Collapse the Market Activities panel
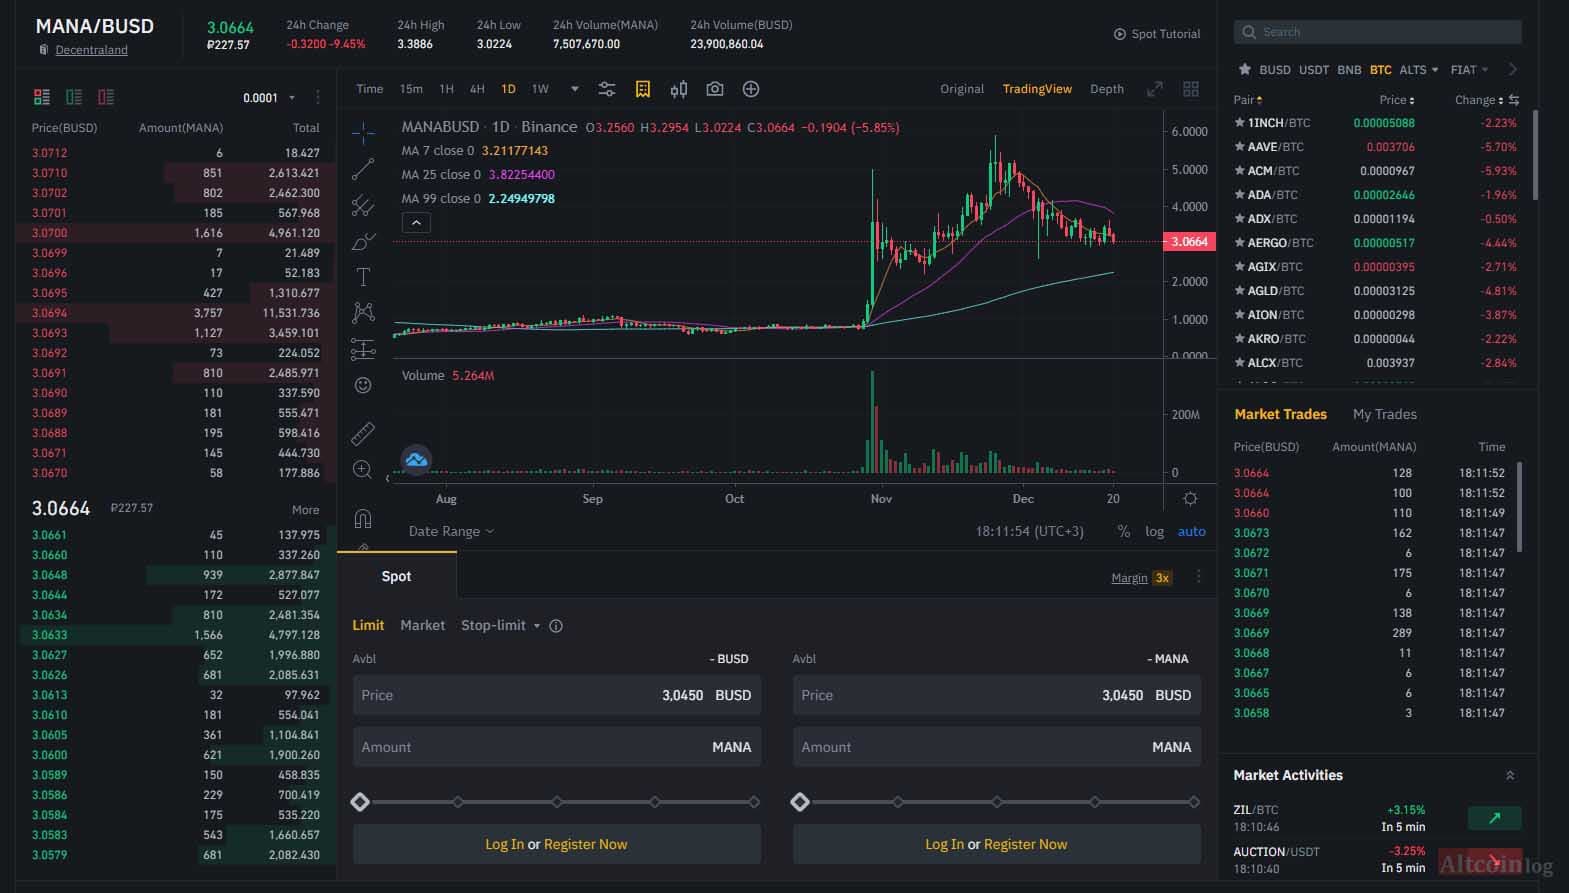 click(1510, 775)
